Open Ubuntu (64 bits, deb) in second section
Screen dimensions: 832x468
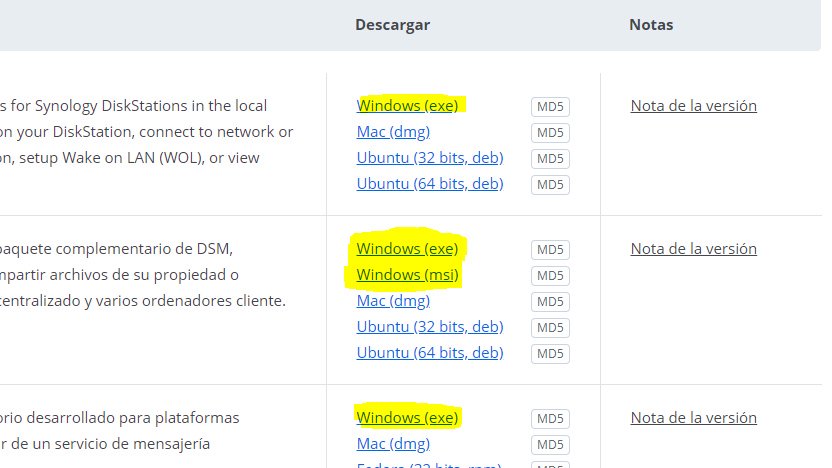pyautogui.click(x=430, y=352)
